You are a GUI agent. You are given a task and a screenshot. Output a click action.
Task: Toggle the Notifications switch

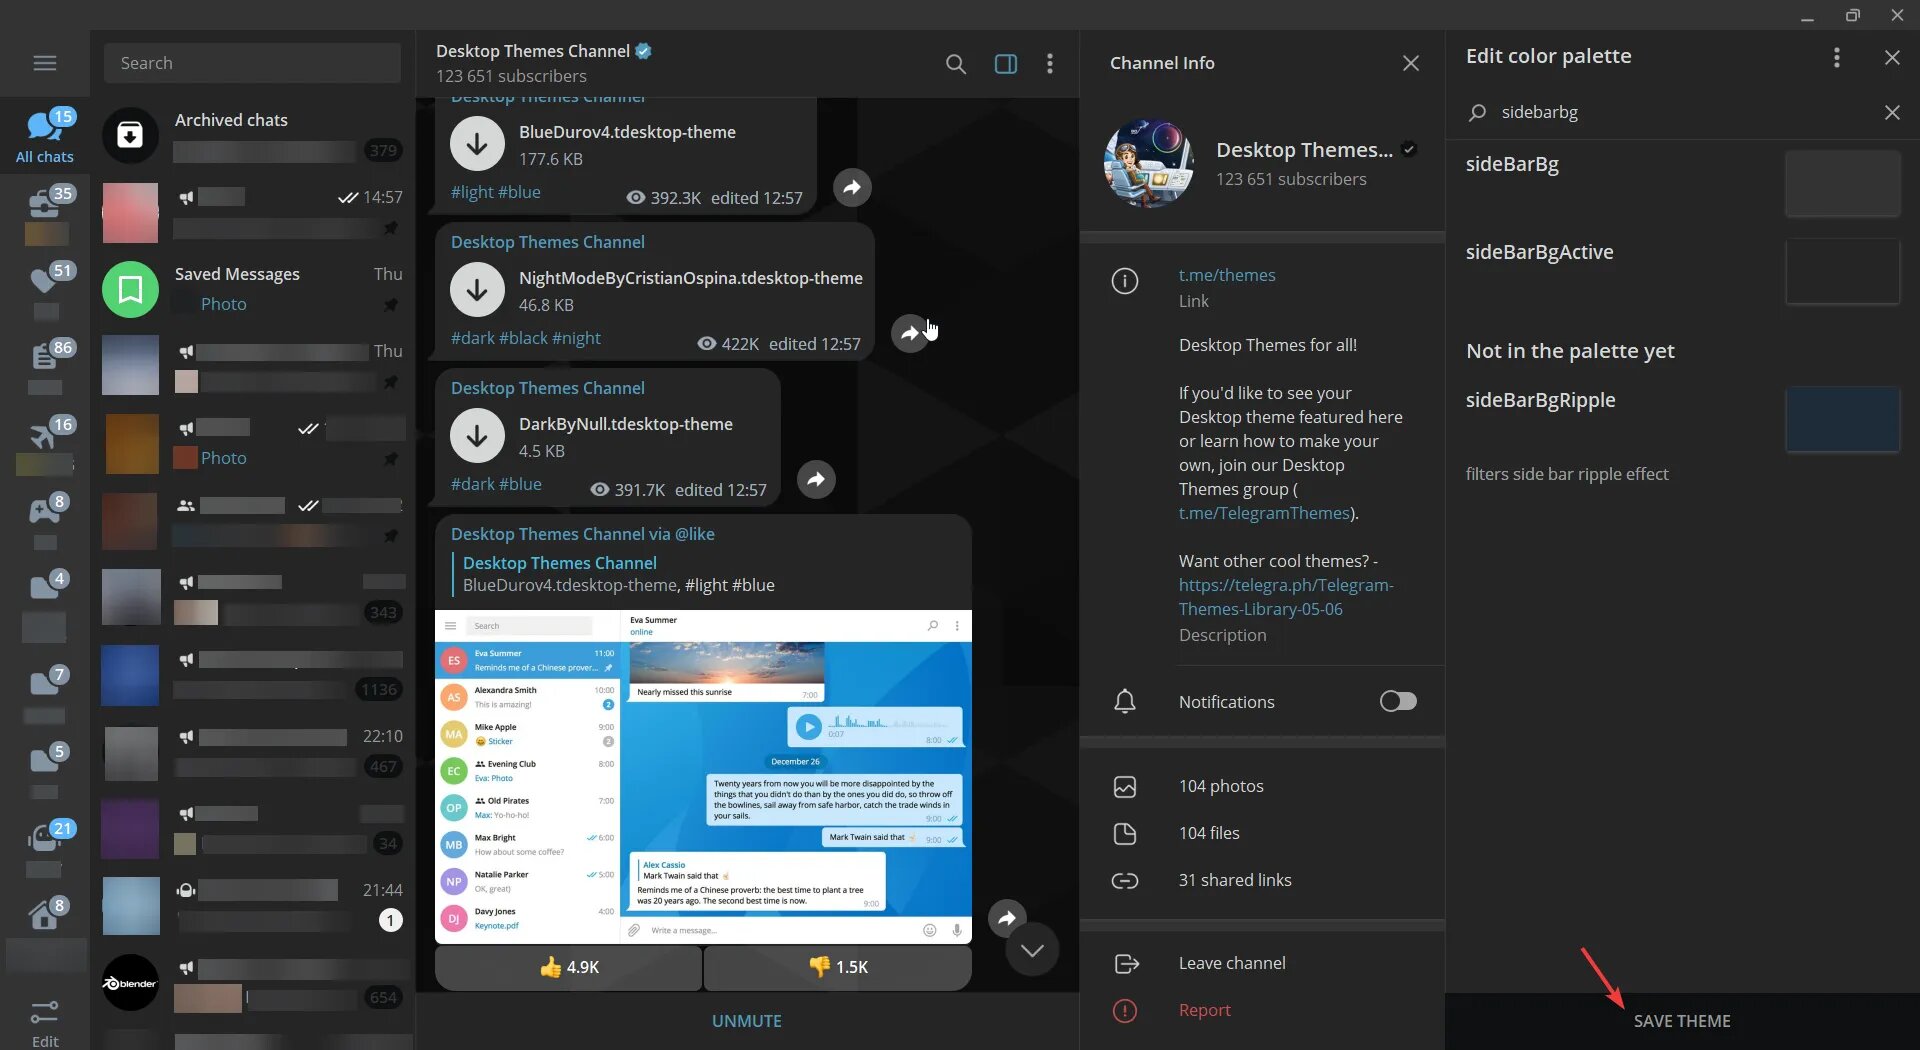(x=1398, y=701)
